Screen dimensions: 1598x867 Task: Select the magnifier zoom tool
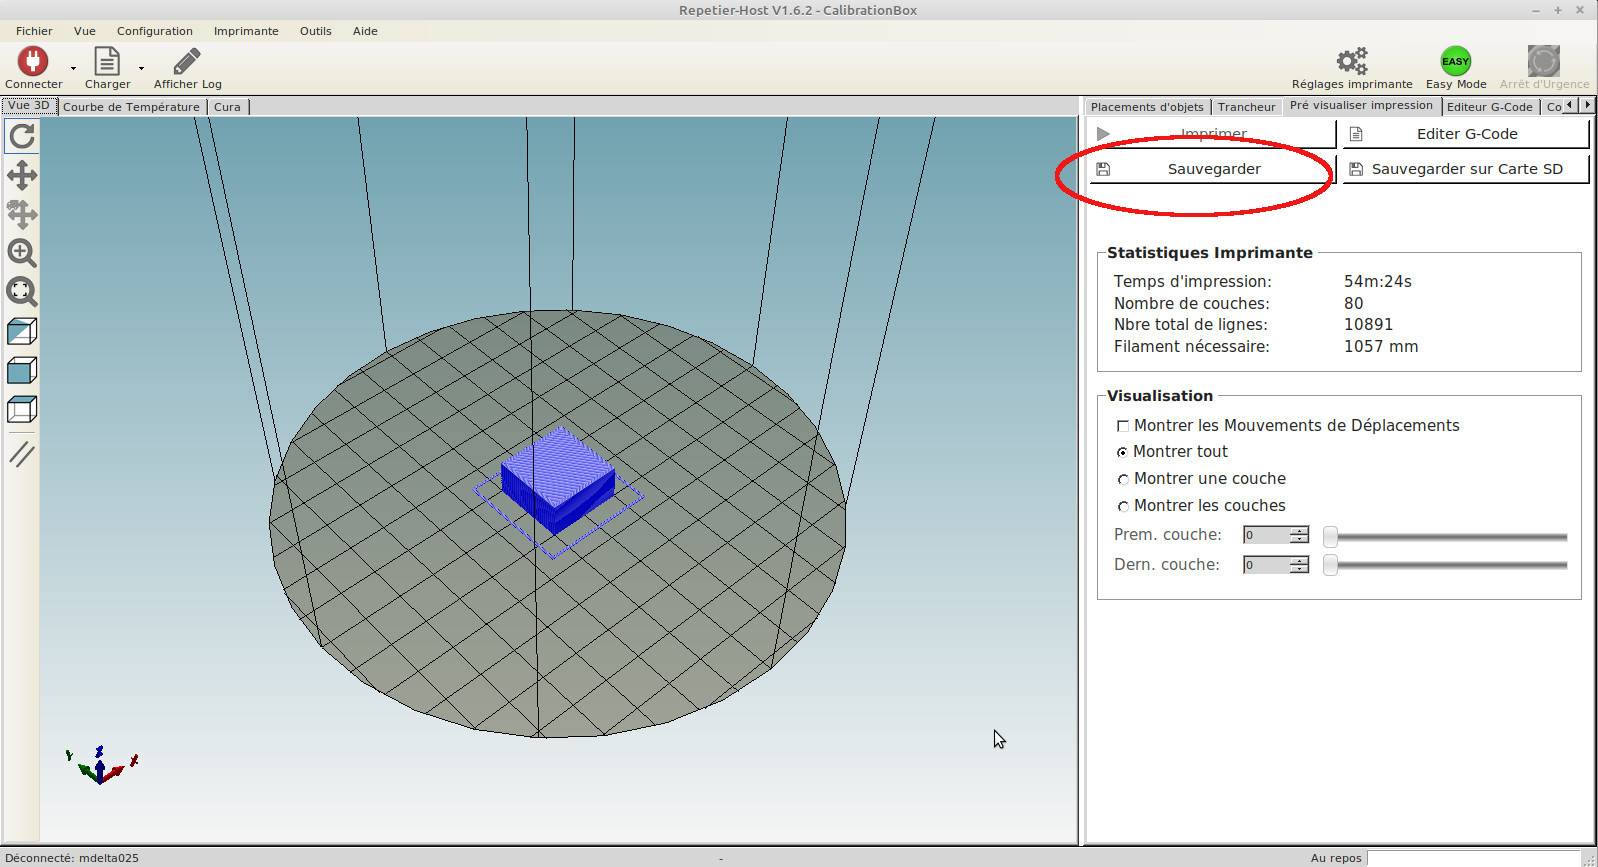click(22, 253)
